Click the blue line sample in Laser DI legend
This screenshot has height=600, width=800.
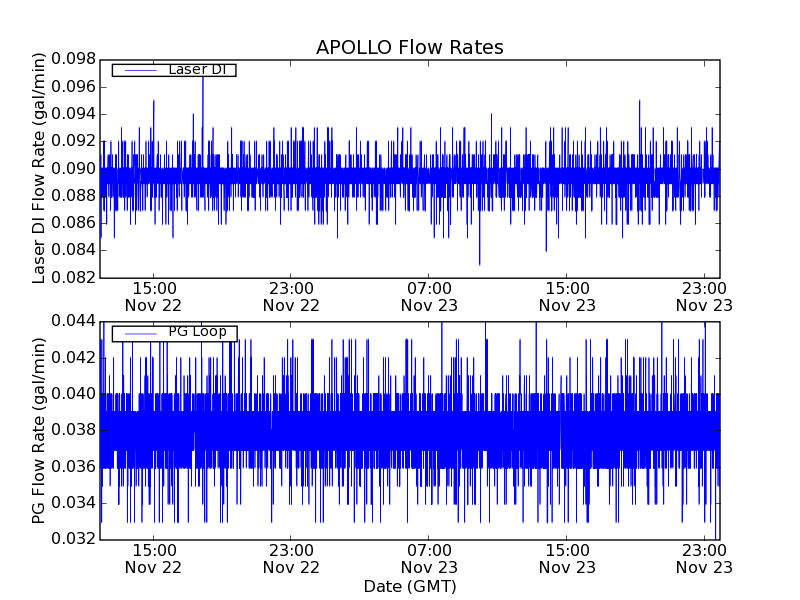[137, 70]
